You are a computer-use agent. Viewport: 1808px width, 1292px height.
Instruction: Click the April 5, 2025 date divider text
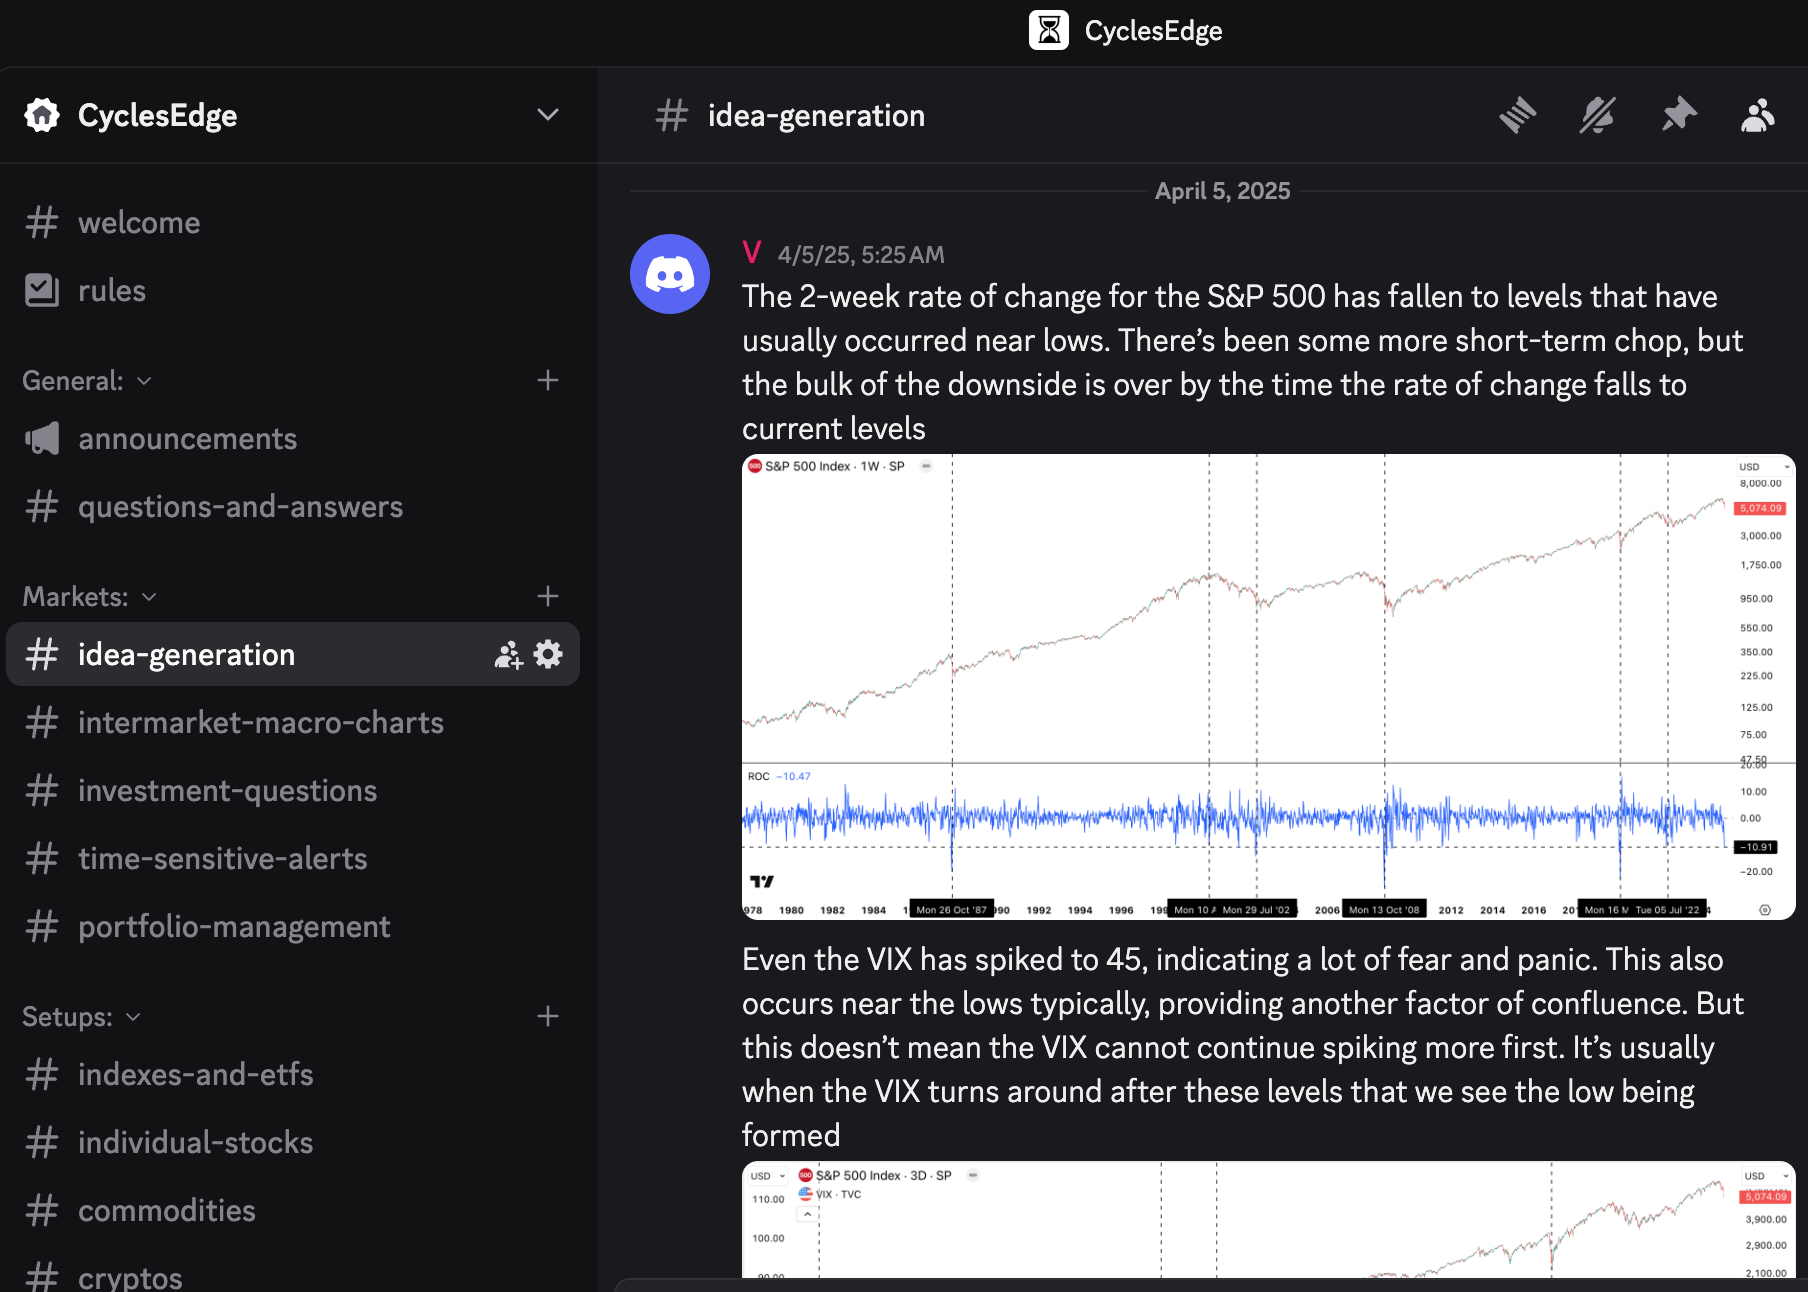tap(1222, 191)
